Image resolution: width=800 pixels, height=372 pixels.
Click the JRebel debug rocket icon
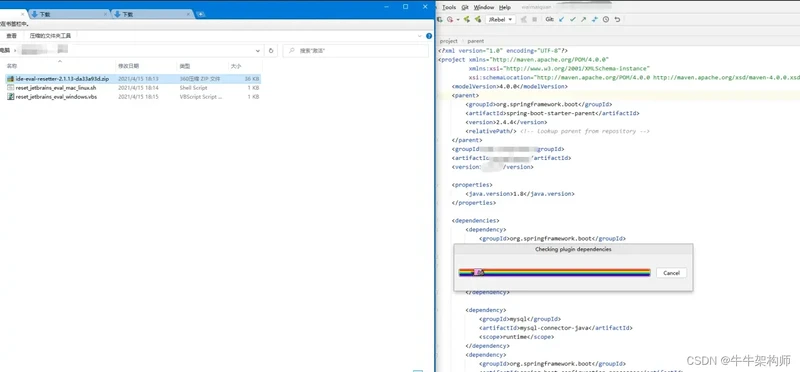click(478, 19)
